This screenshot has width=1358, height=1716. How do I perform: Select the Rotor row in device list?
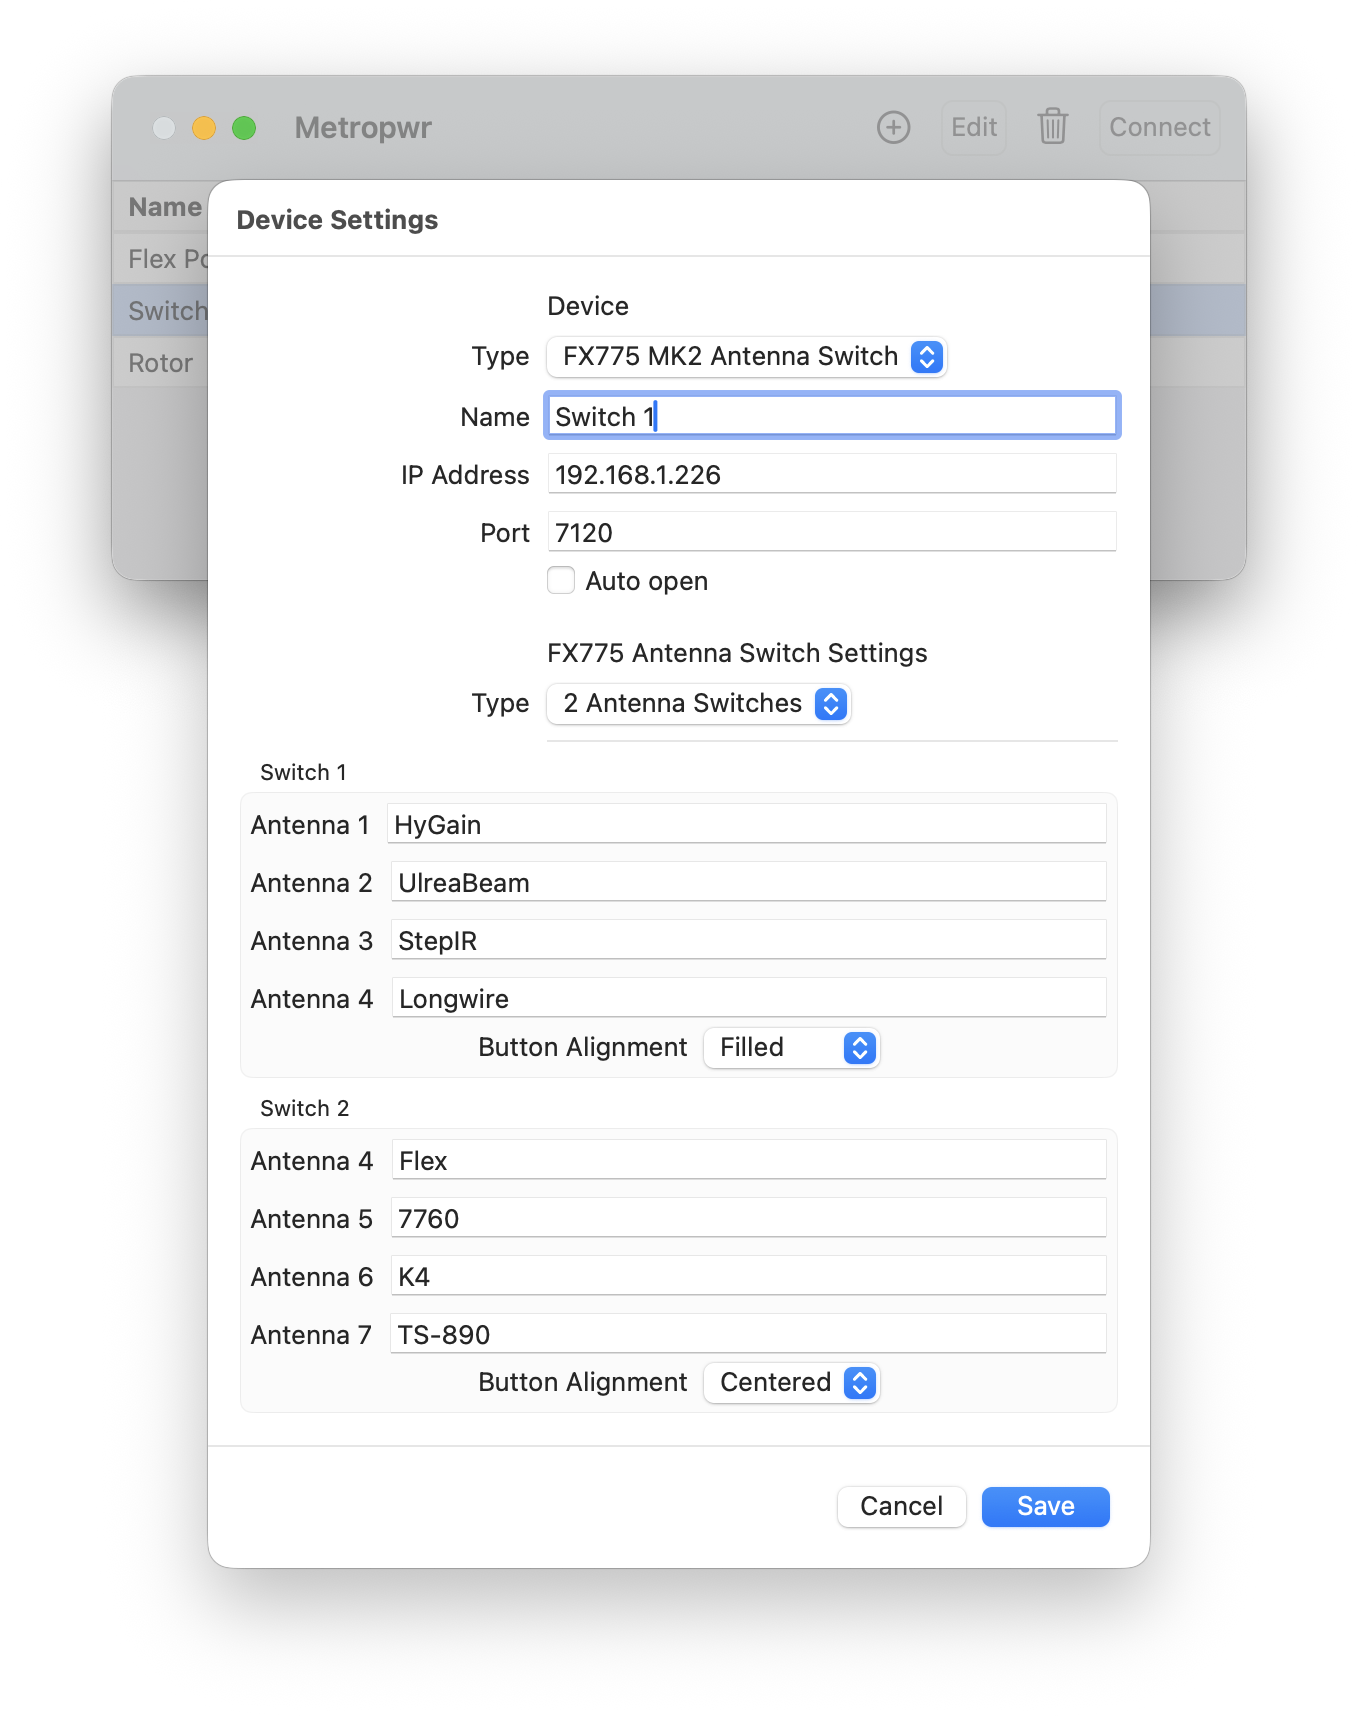tap(161, 363)
